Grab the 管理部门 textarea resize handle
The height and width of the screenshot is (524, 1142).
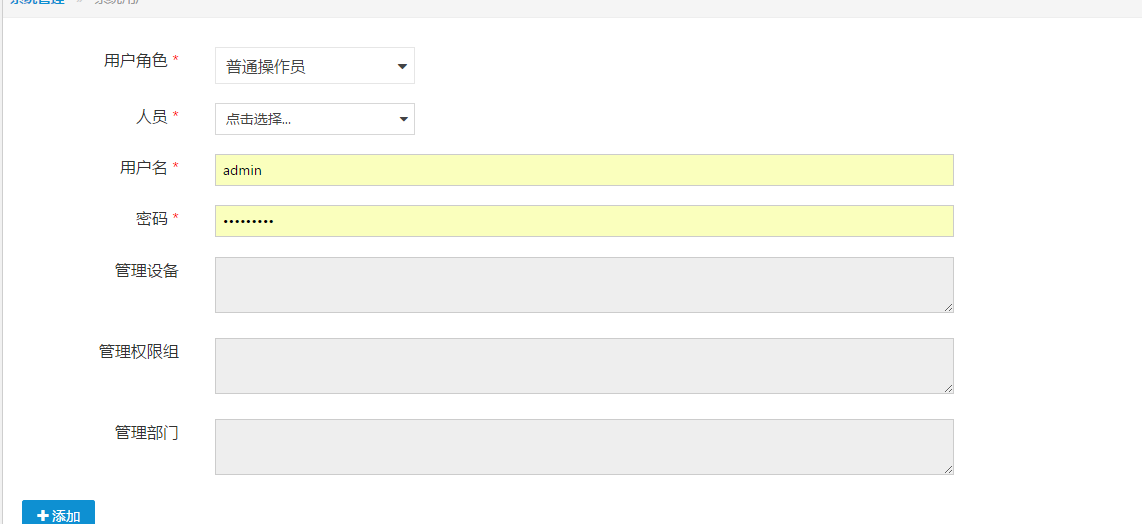pyautogui.click(x=948, y=469)
